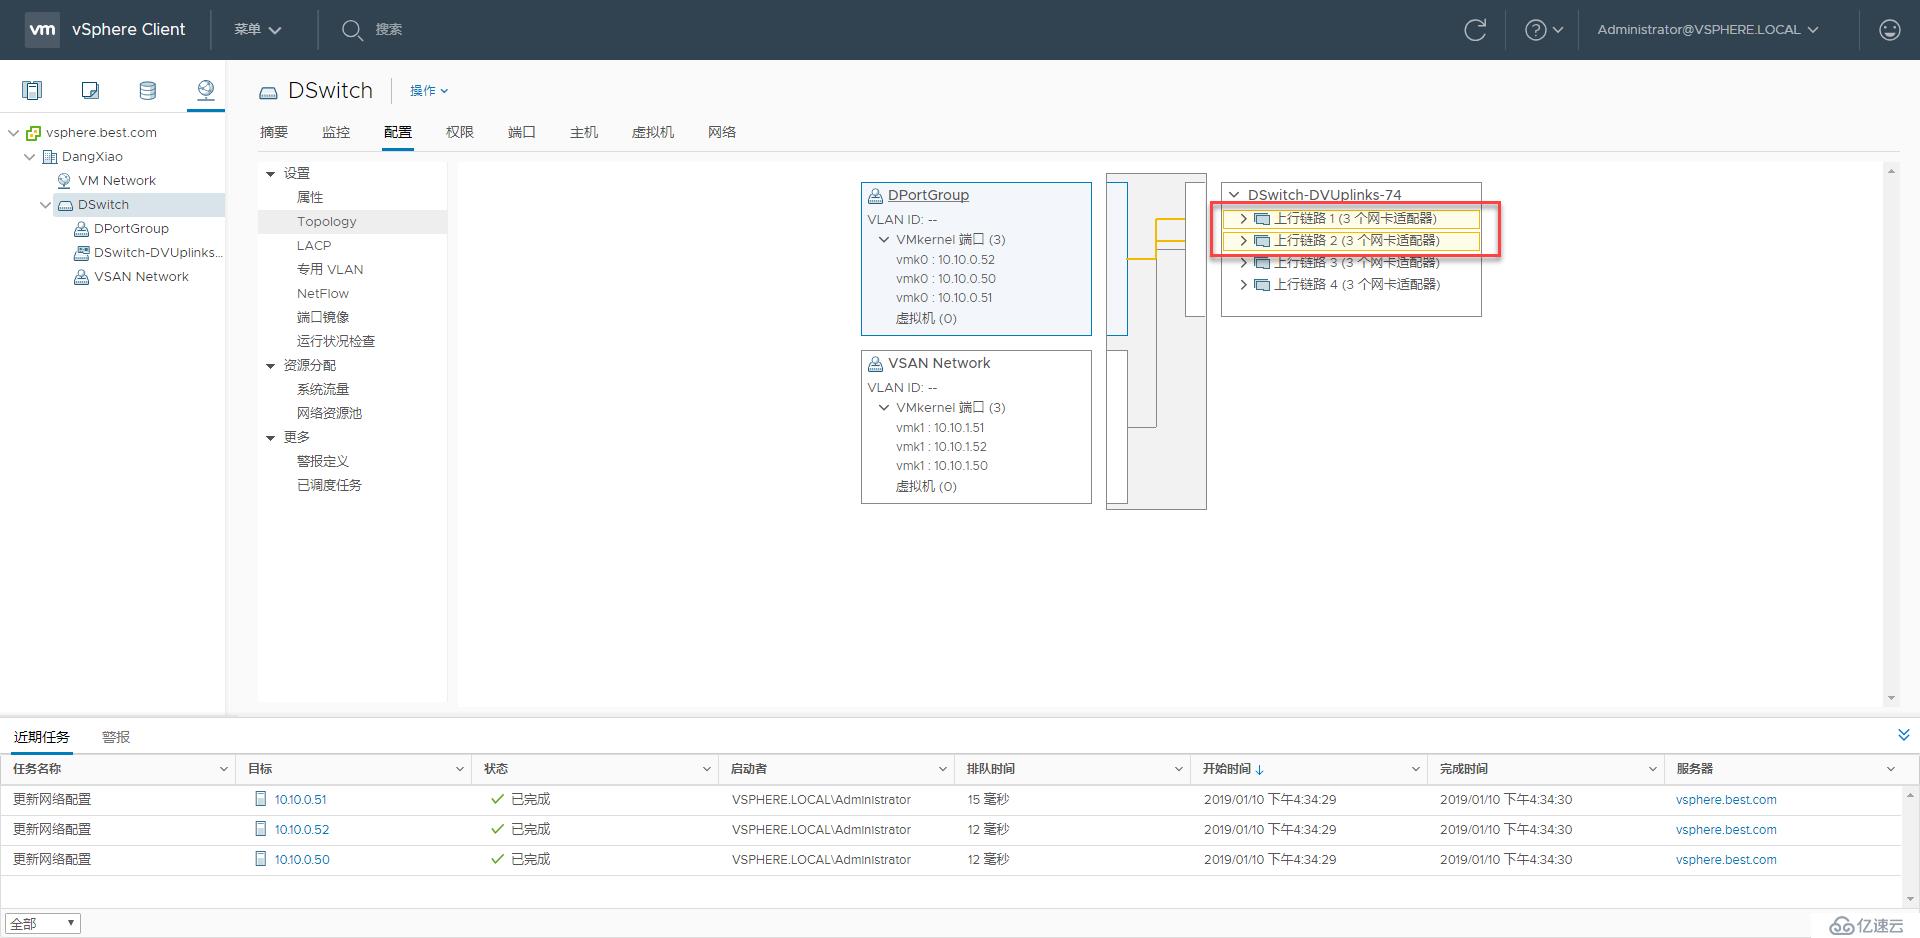Open the 状态 column filter arrow
The height and width of the screenshot is (938, 1920).
[706, 769]
